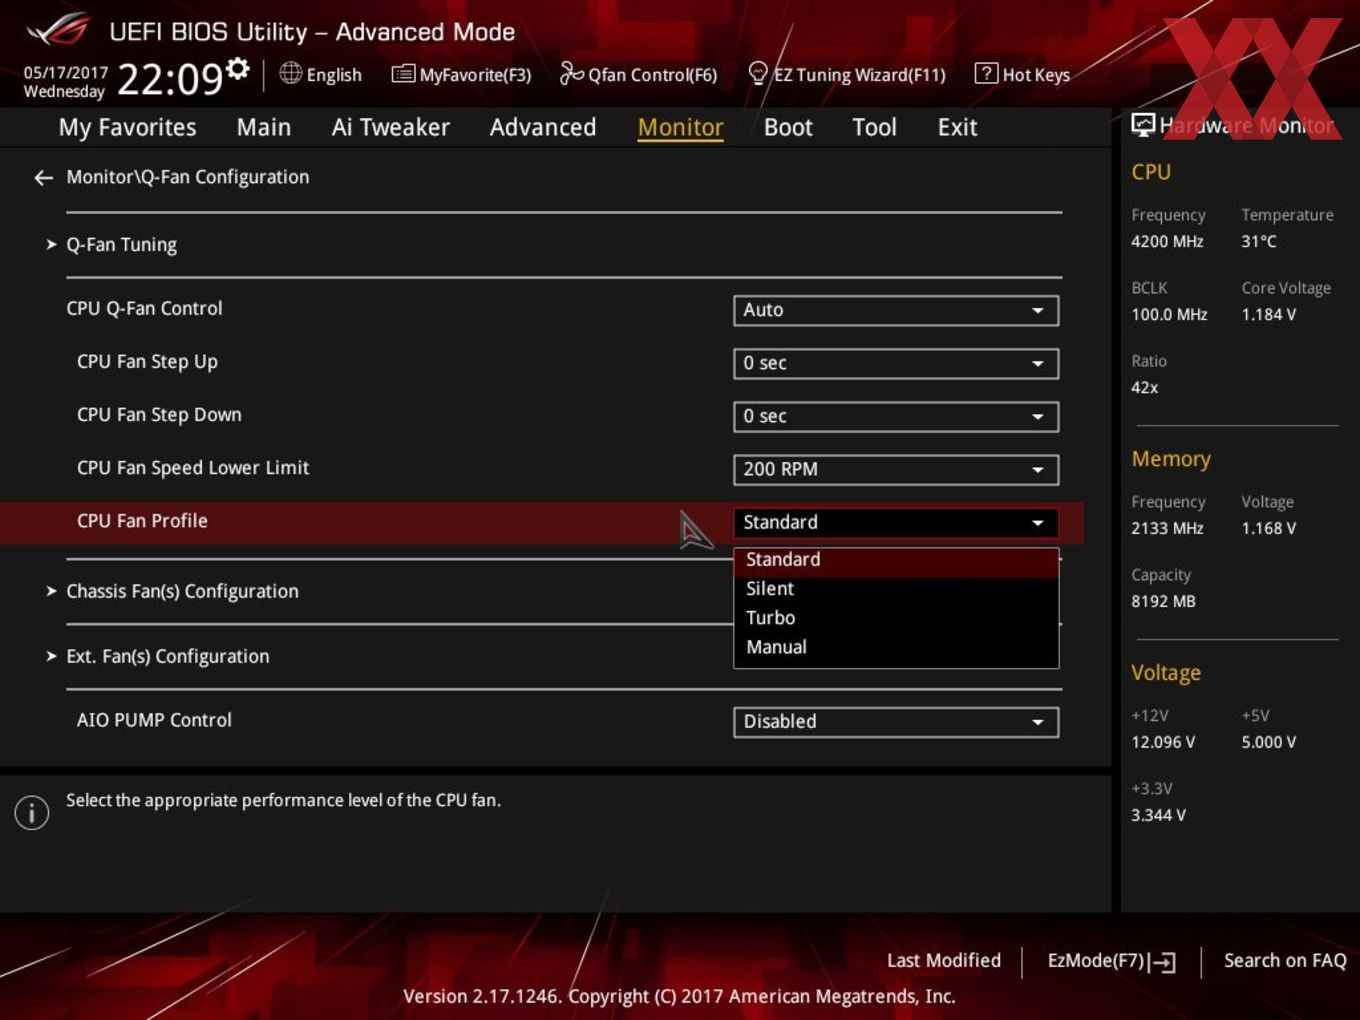Click the English language button

pos(321,74)
